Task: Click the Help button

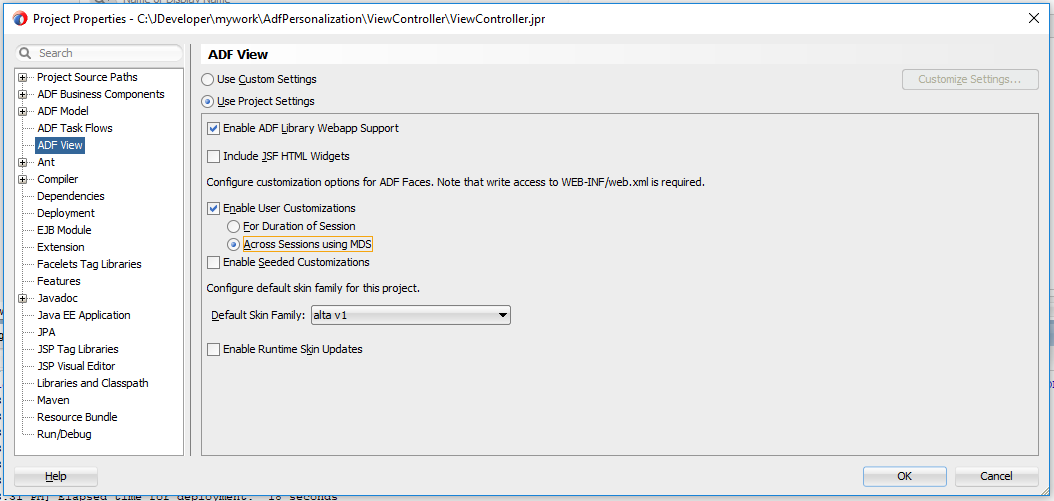Action: point(56,476)
